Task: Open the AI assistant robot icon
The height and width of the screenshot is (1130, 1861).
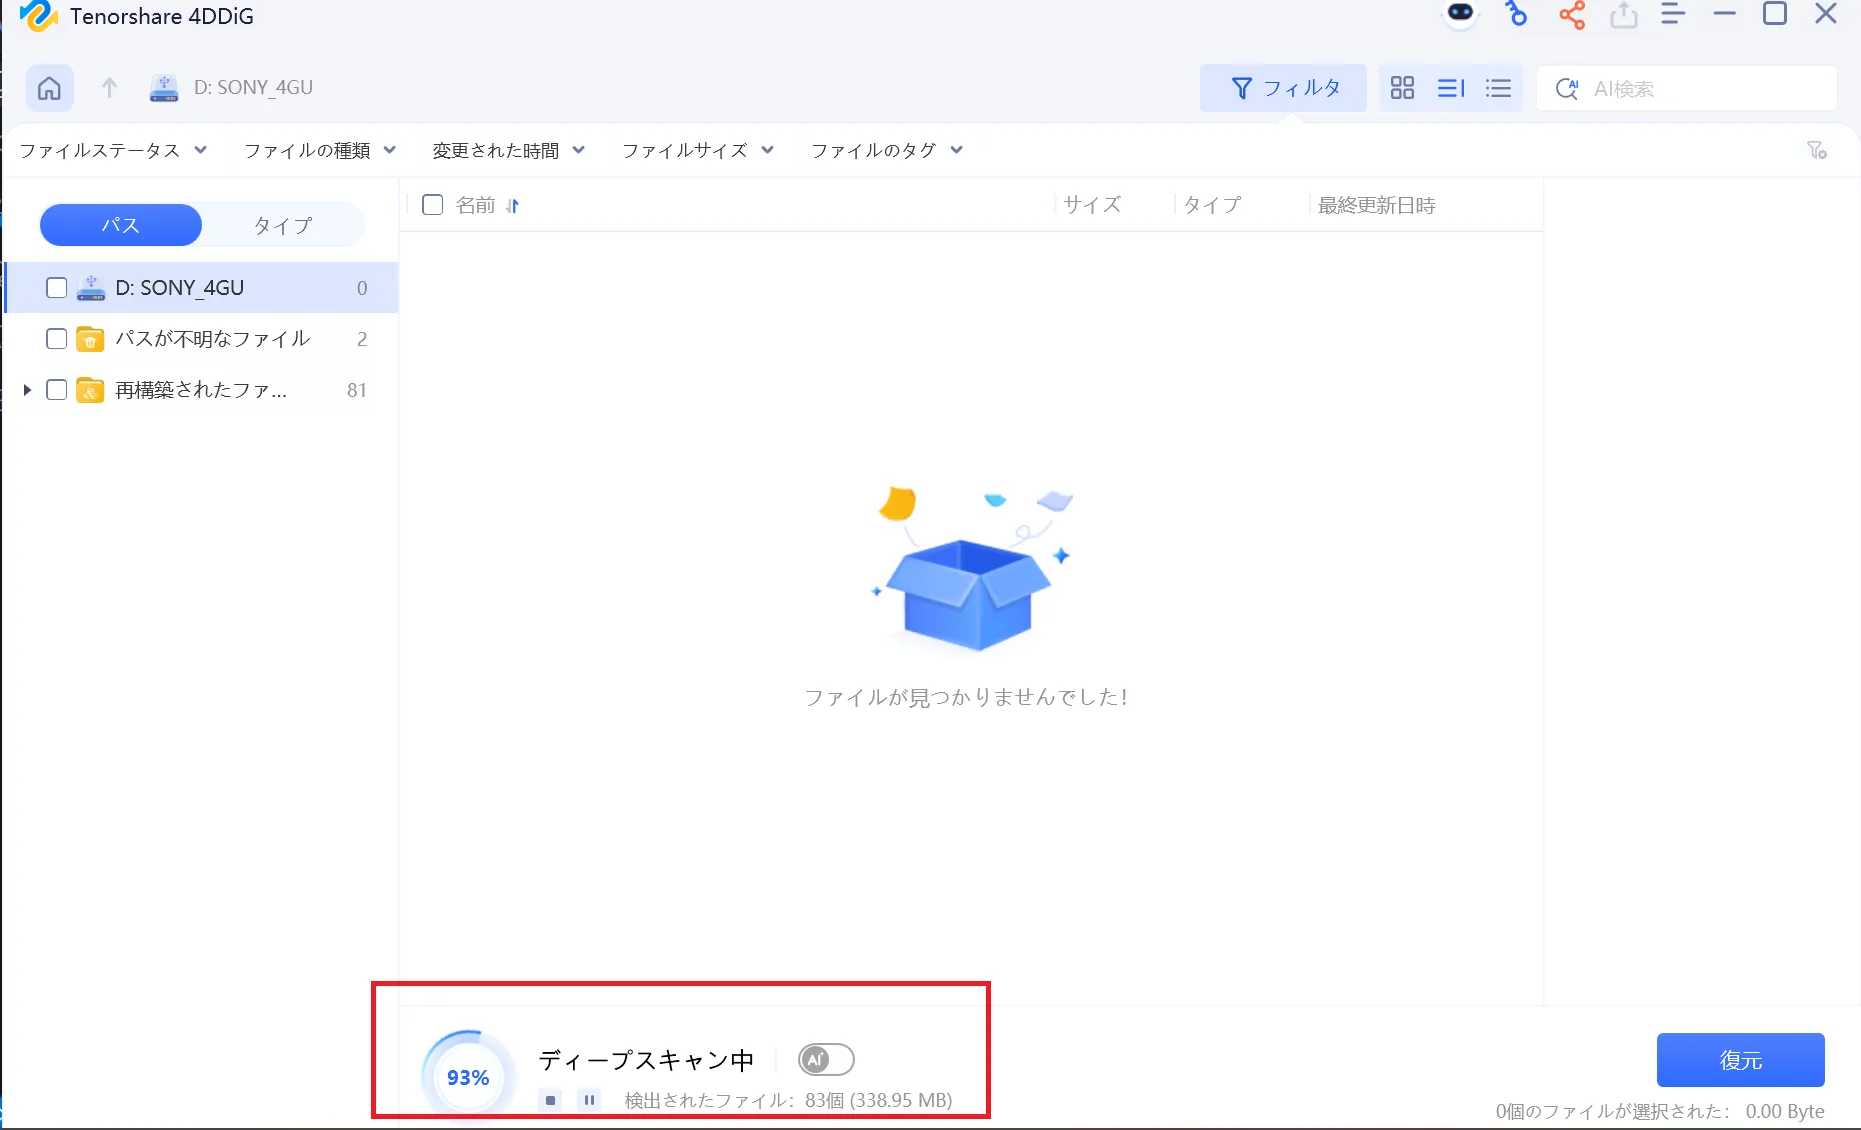Action: pos(1460,15)
